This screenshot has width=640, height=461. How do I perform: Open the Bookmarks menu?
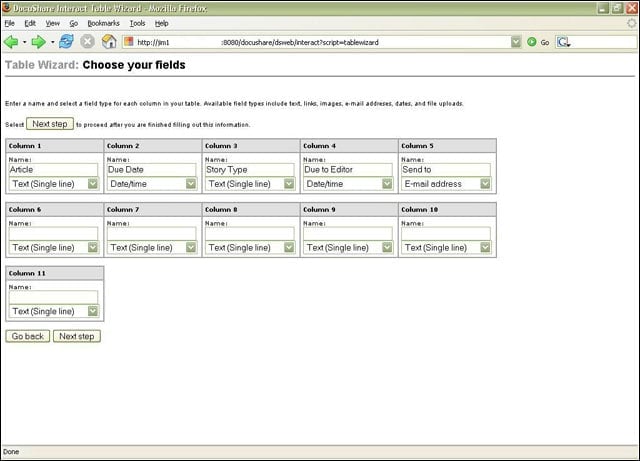(x=104, y=23)
